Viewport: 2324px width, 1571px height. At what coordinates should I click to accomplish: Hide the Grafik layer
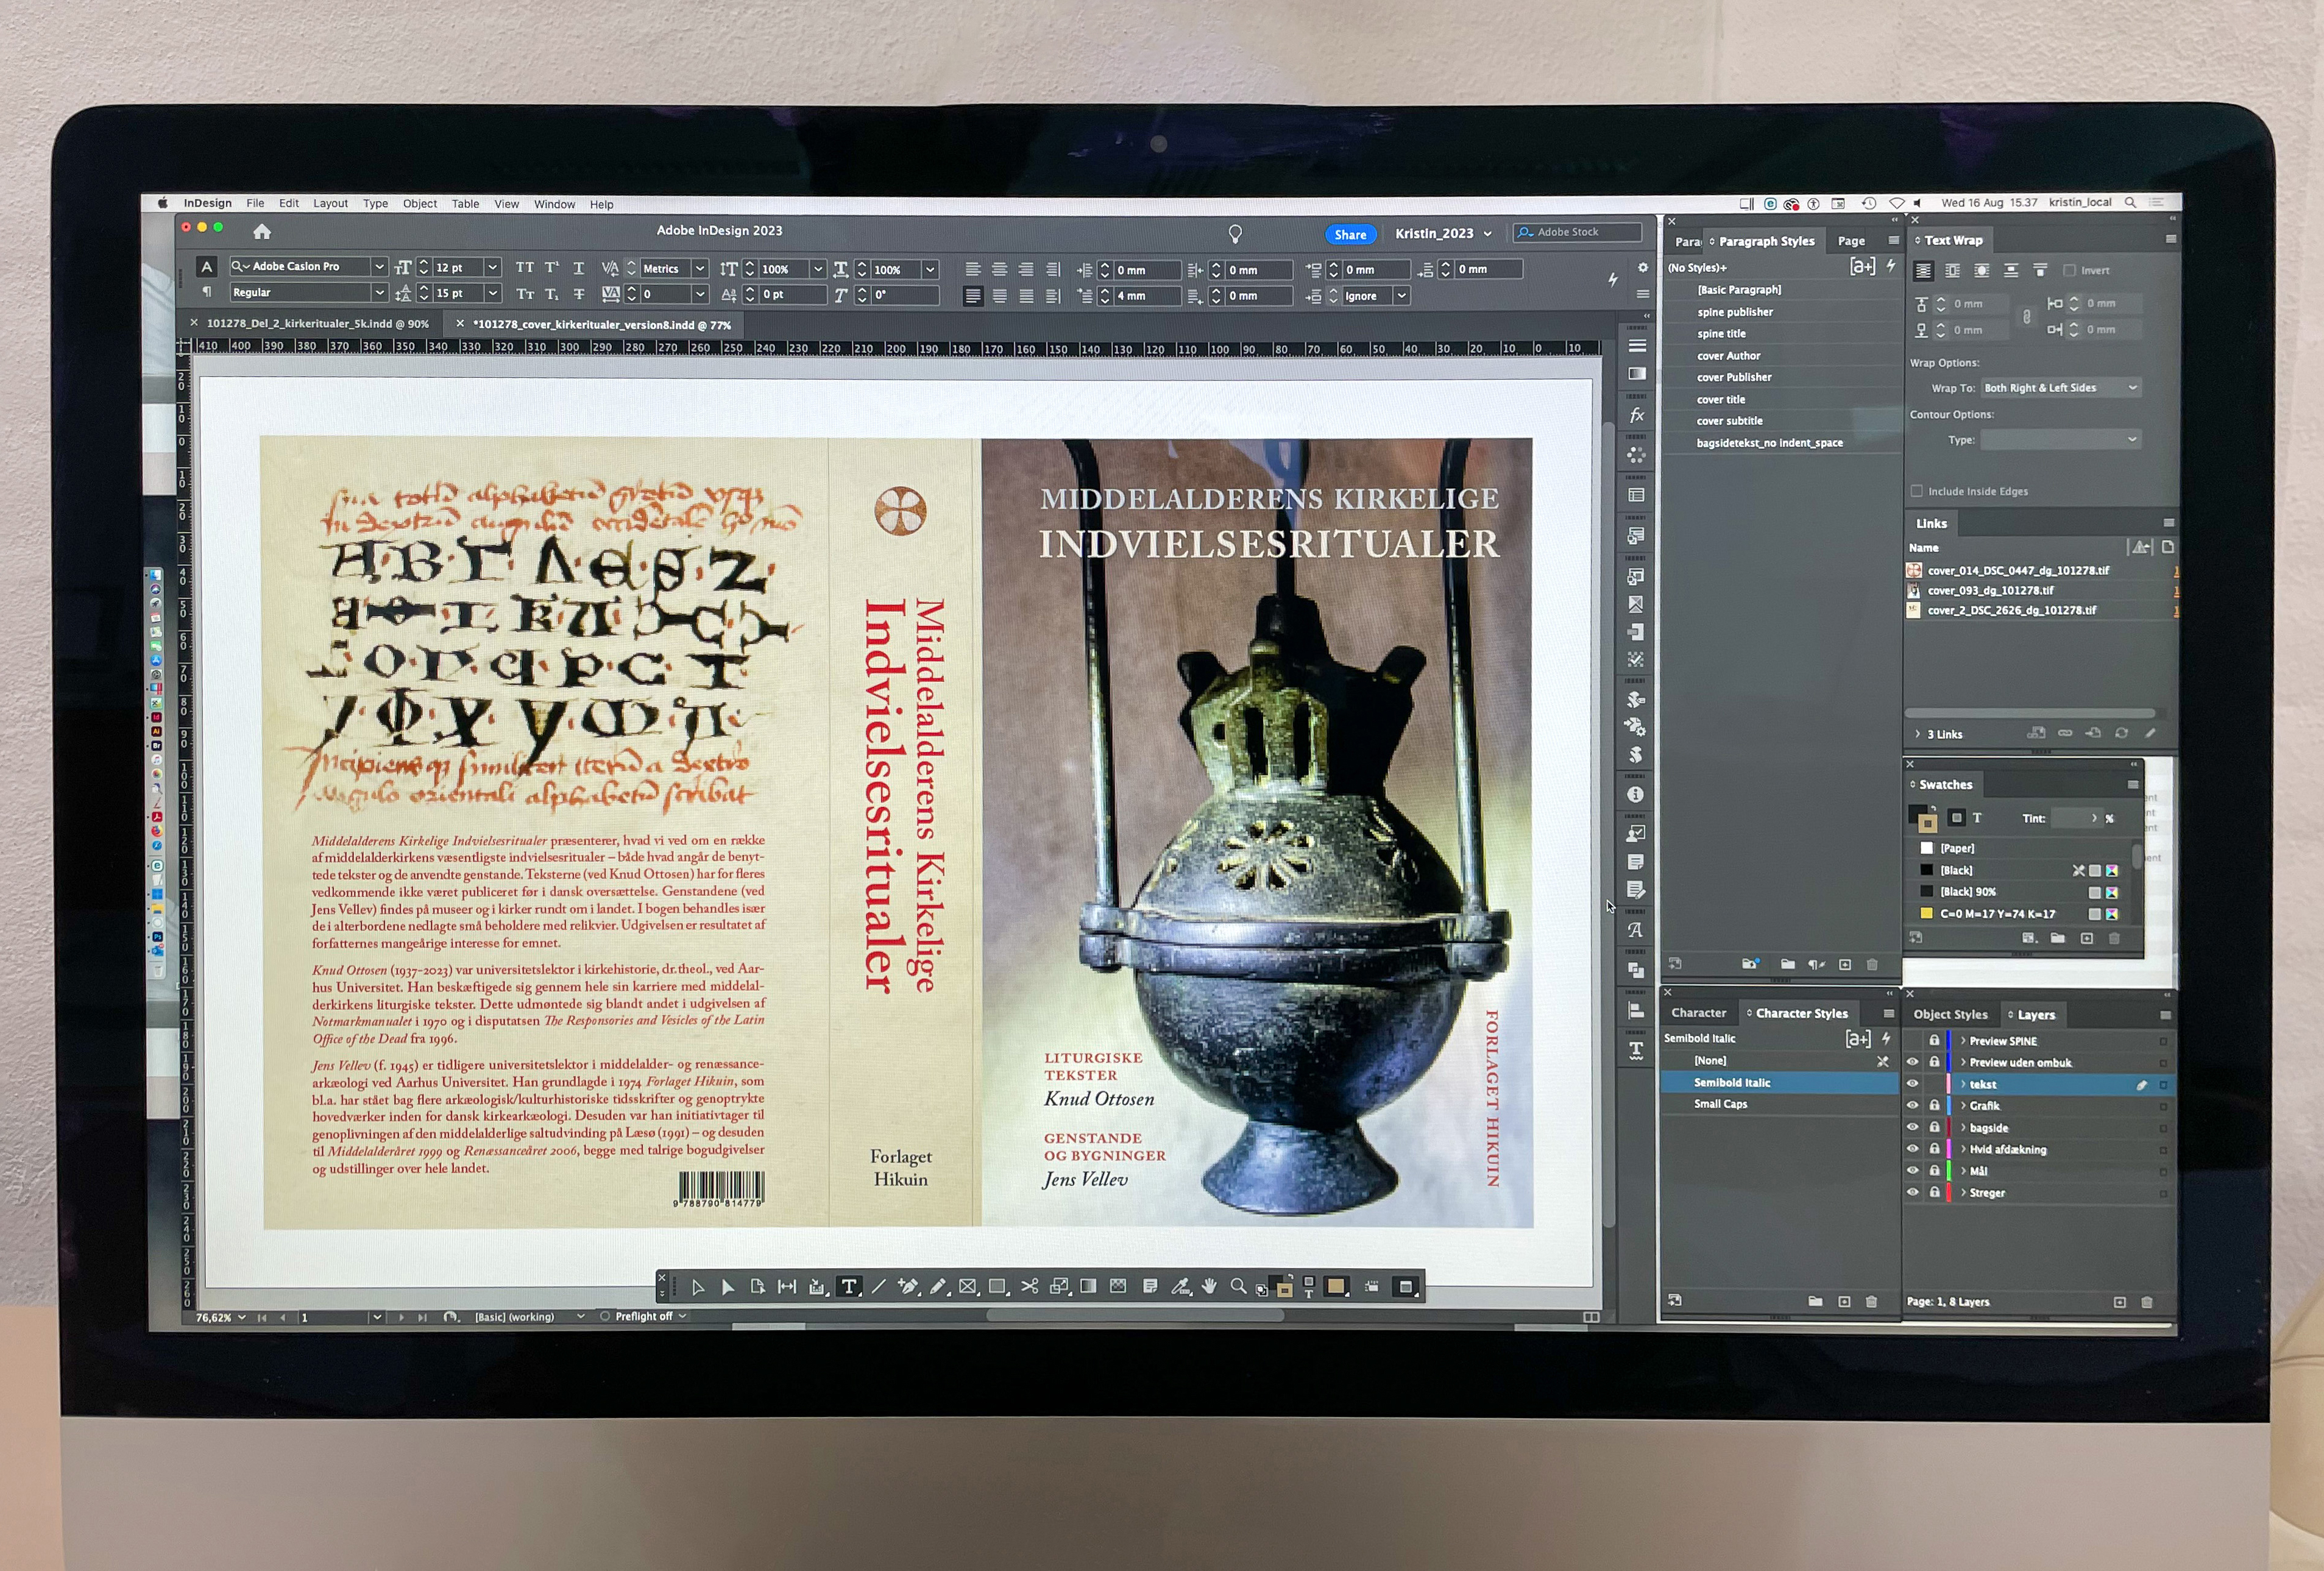(x=1913, y=1106)
